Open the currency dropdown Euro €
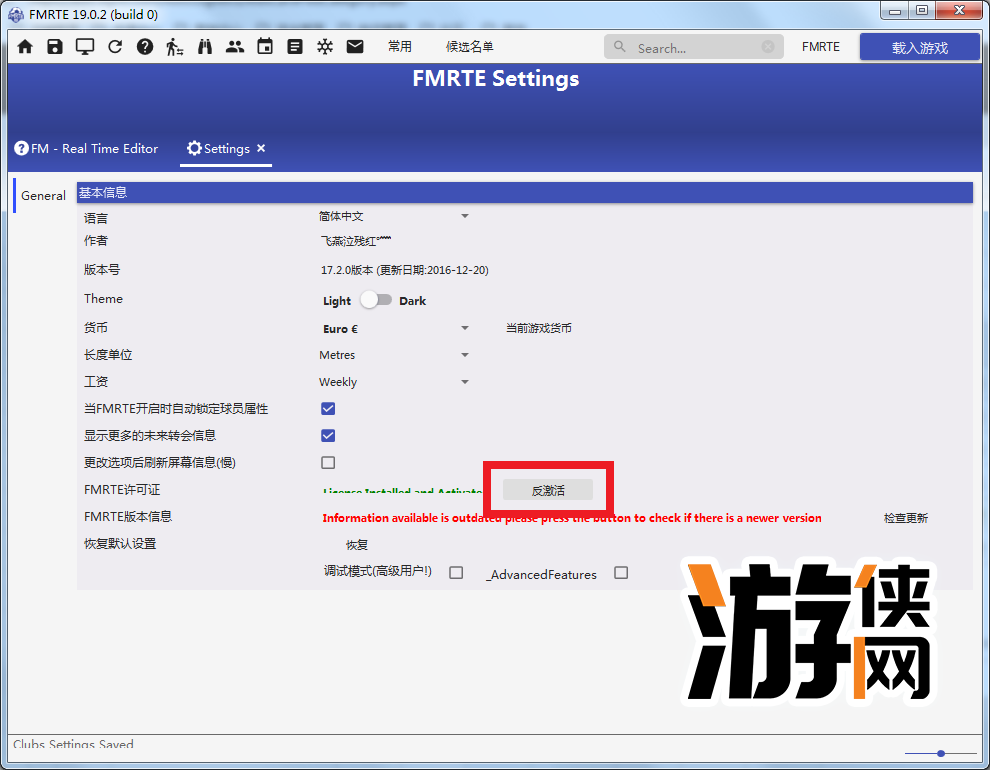This screenshot has width=990, height=770. (395, 328)
